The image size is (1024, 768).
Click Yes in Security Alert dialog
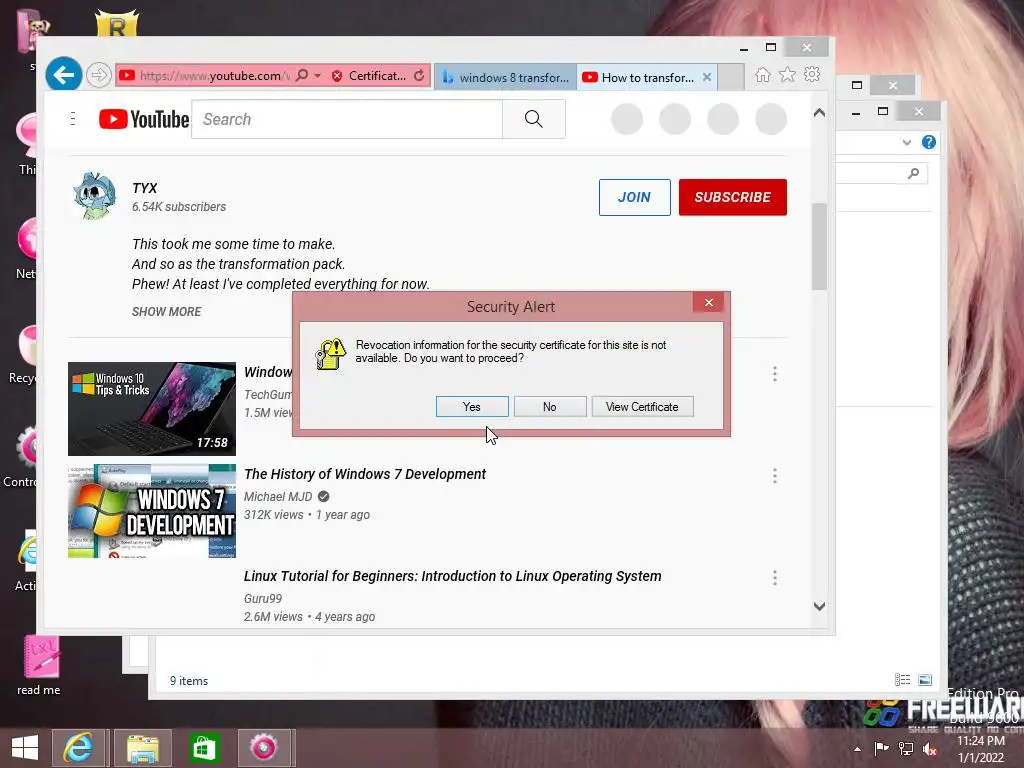472,407
